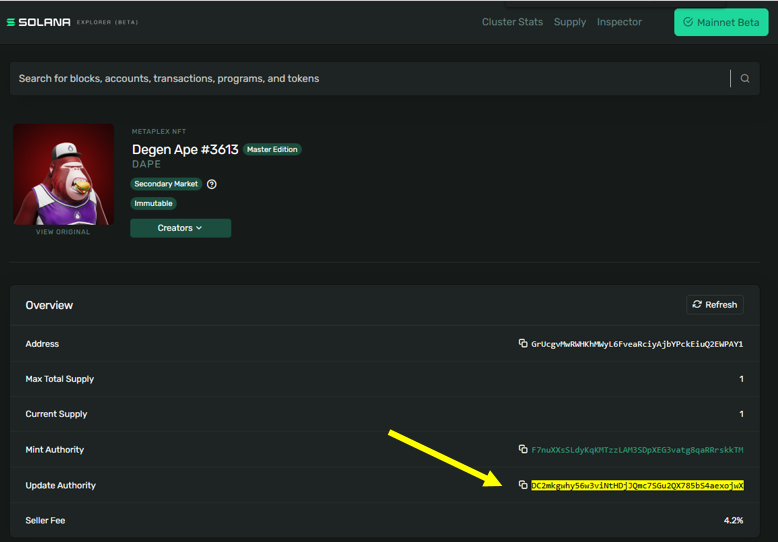778x542 pixels.
Task: Click the Secondary Market help question icon
Action: point(212,184)
